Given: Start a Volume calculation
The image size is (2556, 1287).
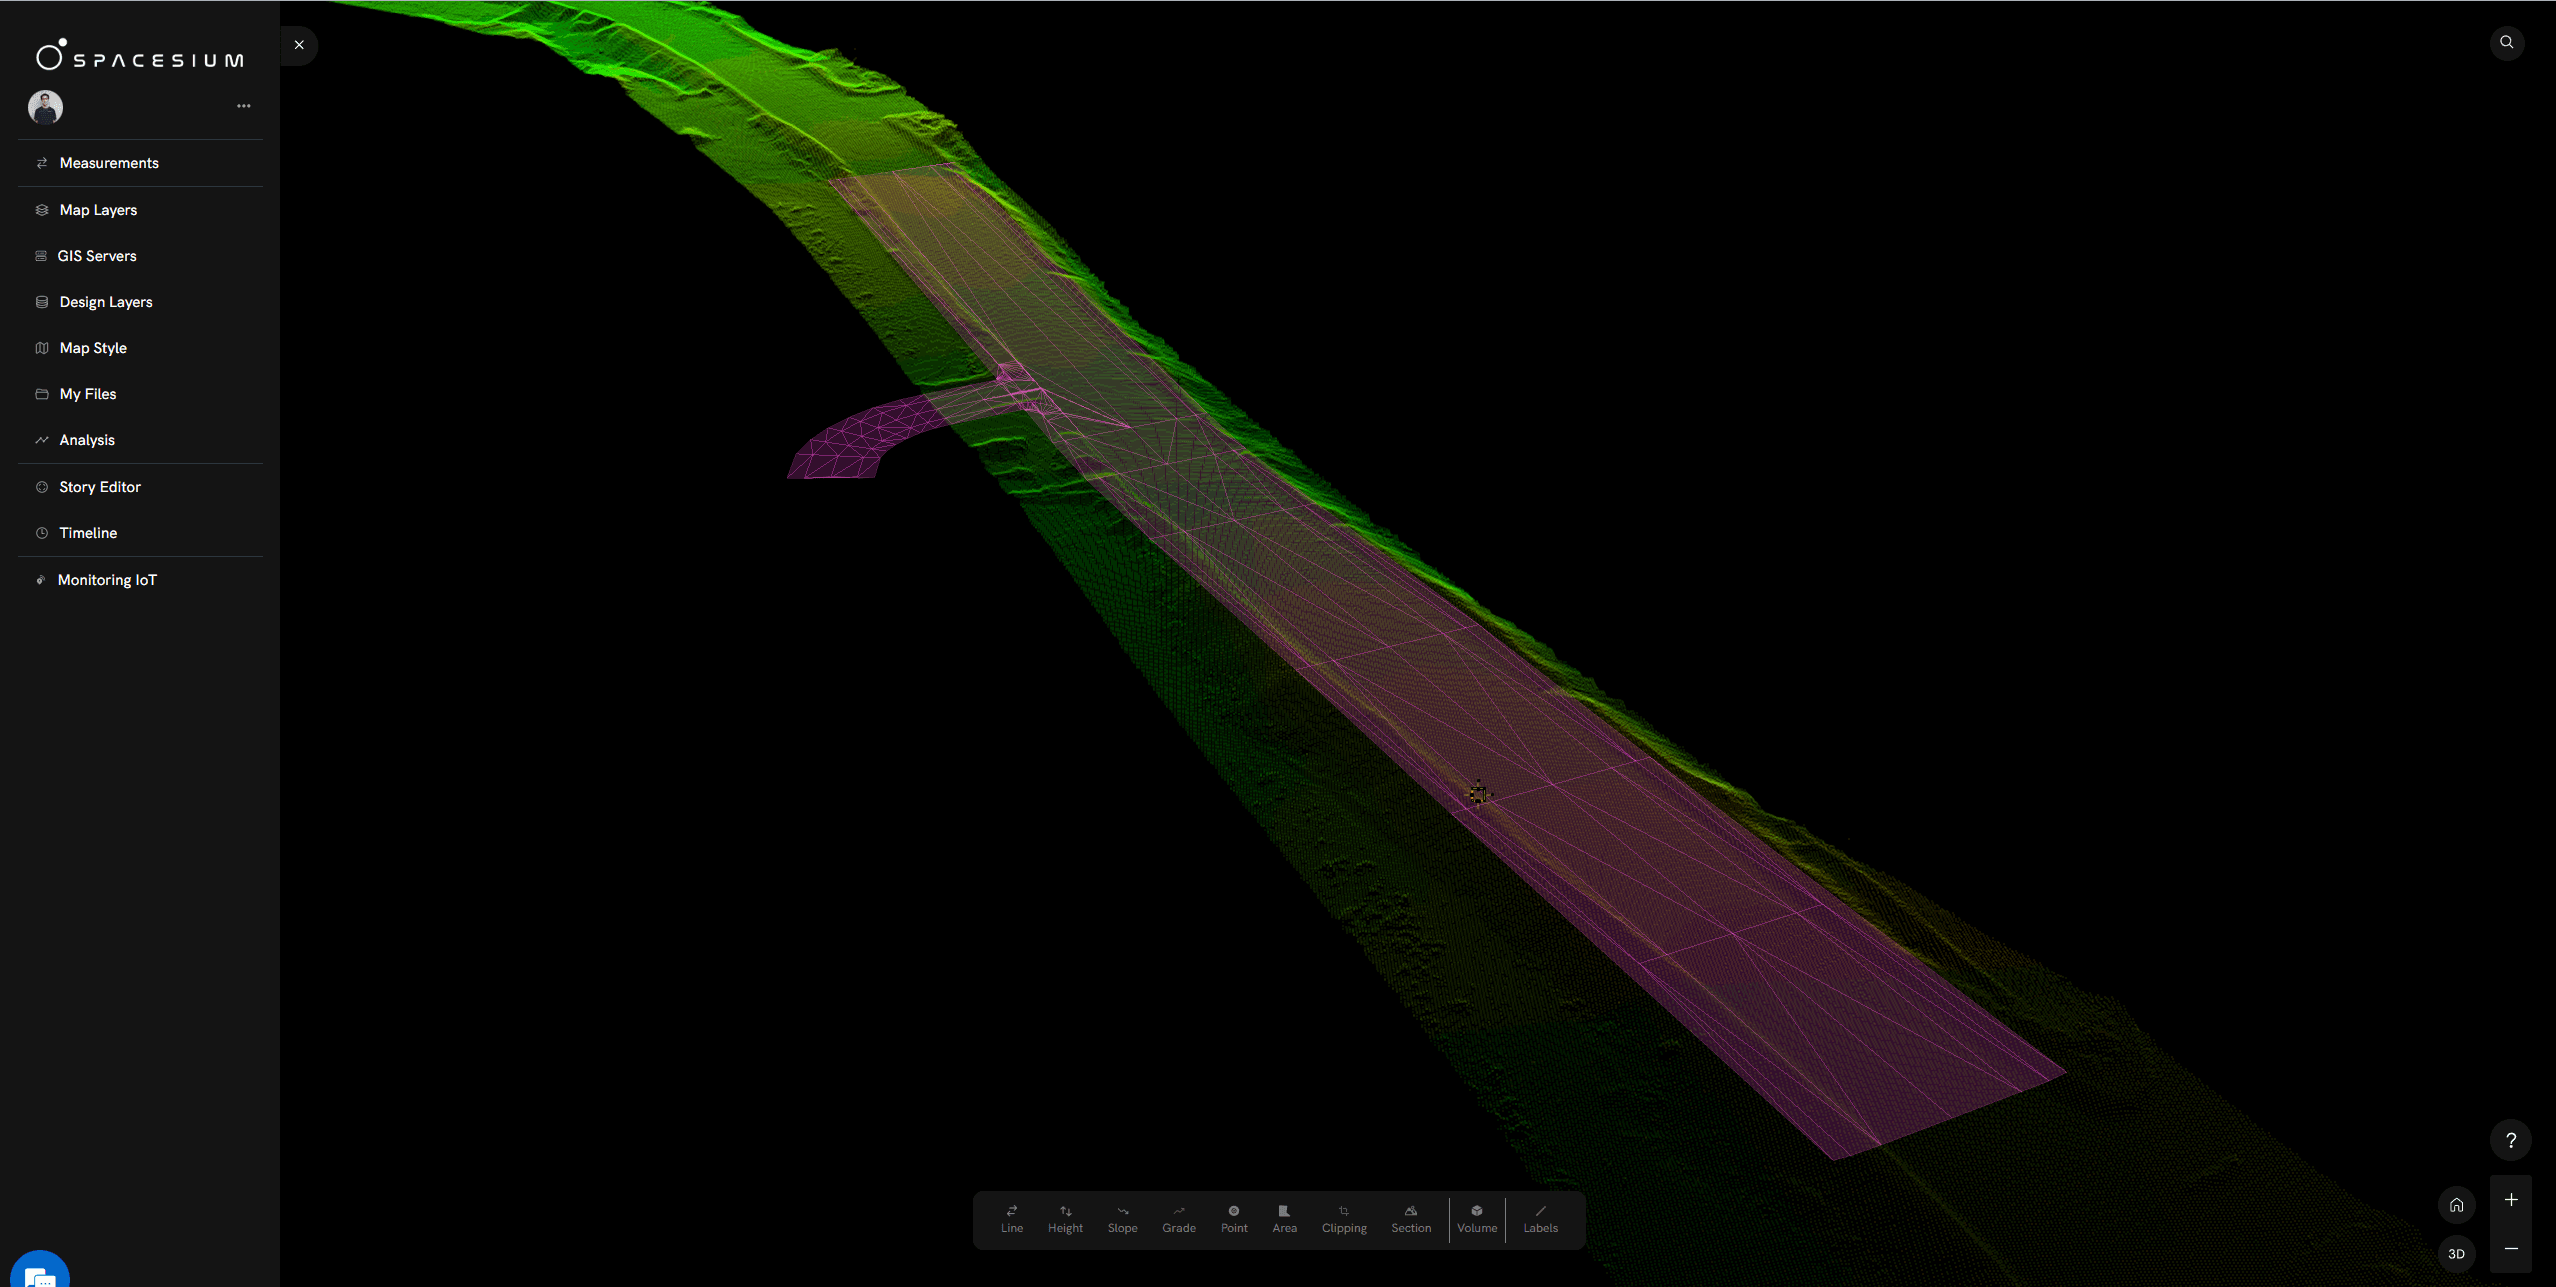Looking at the screenshot, I should click(x=1476, y=1218).
